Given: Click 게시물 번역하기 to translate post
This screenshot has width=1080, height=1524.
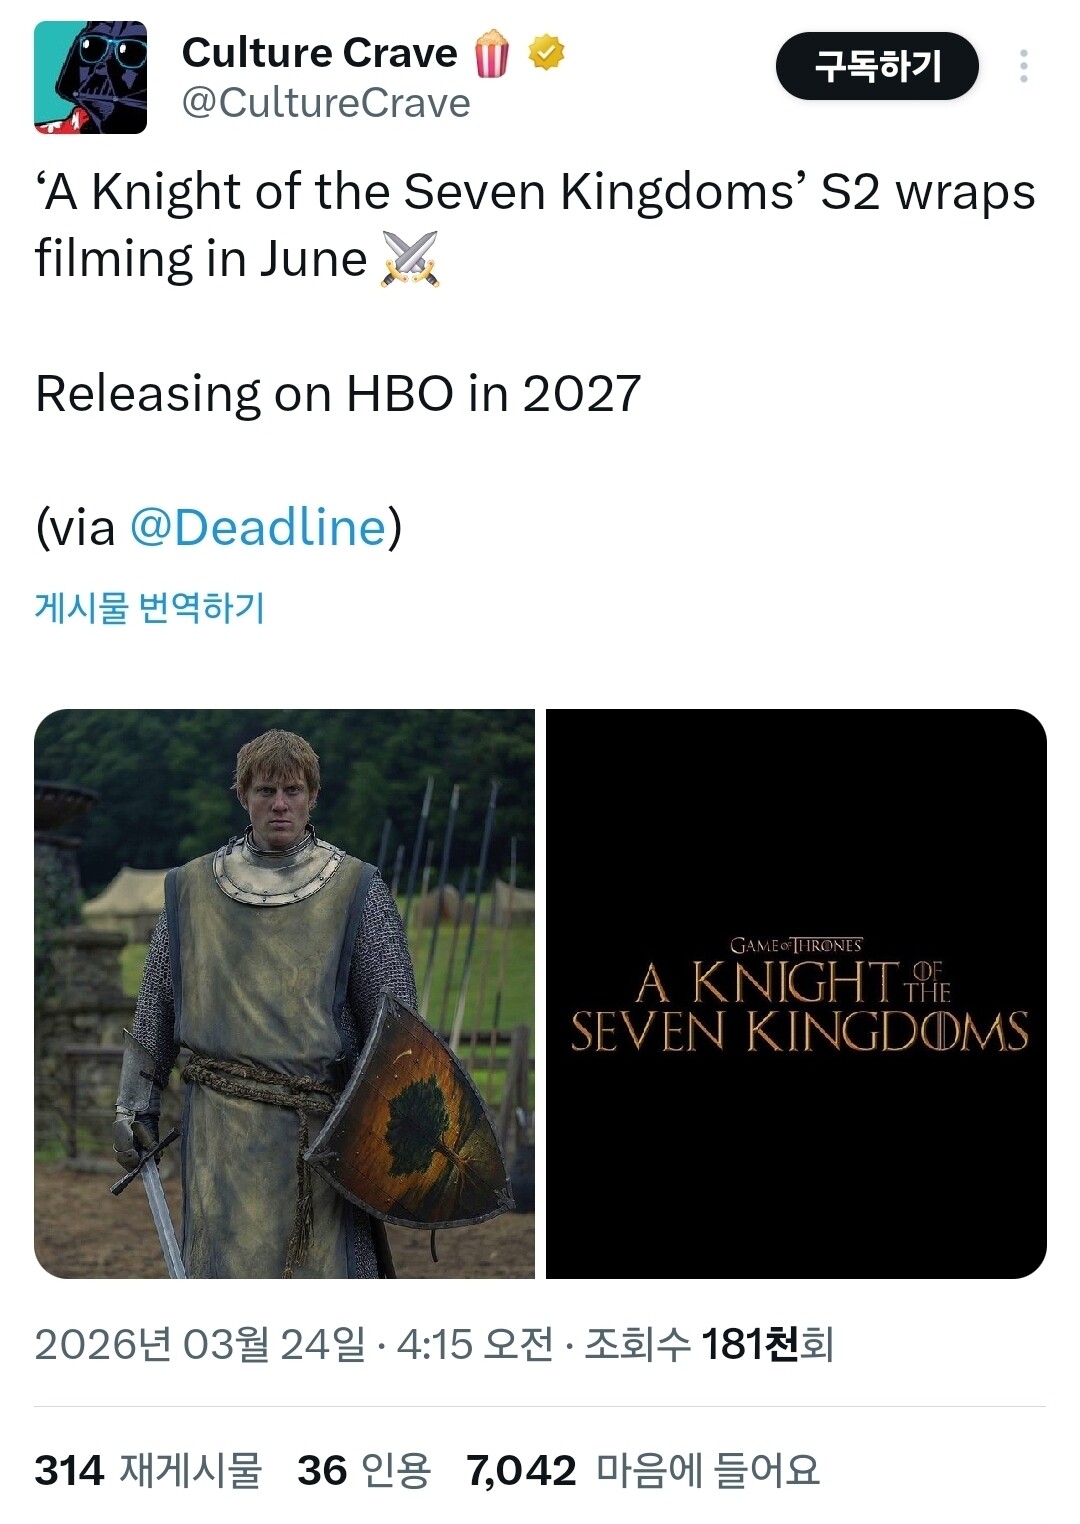Looking at the screenshot, I should pos(149,607).
